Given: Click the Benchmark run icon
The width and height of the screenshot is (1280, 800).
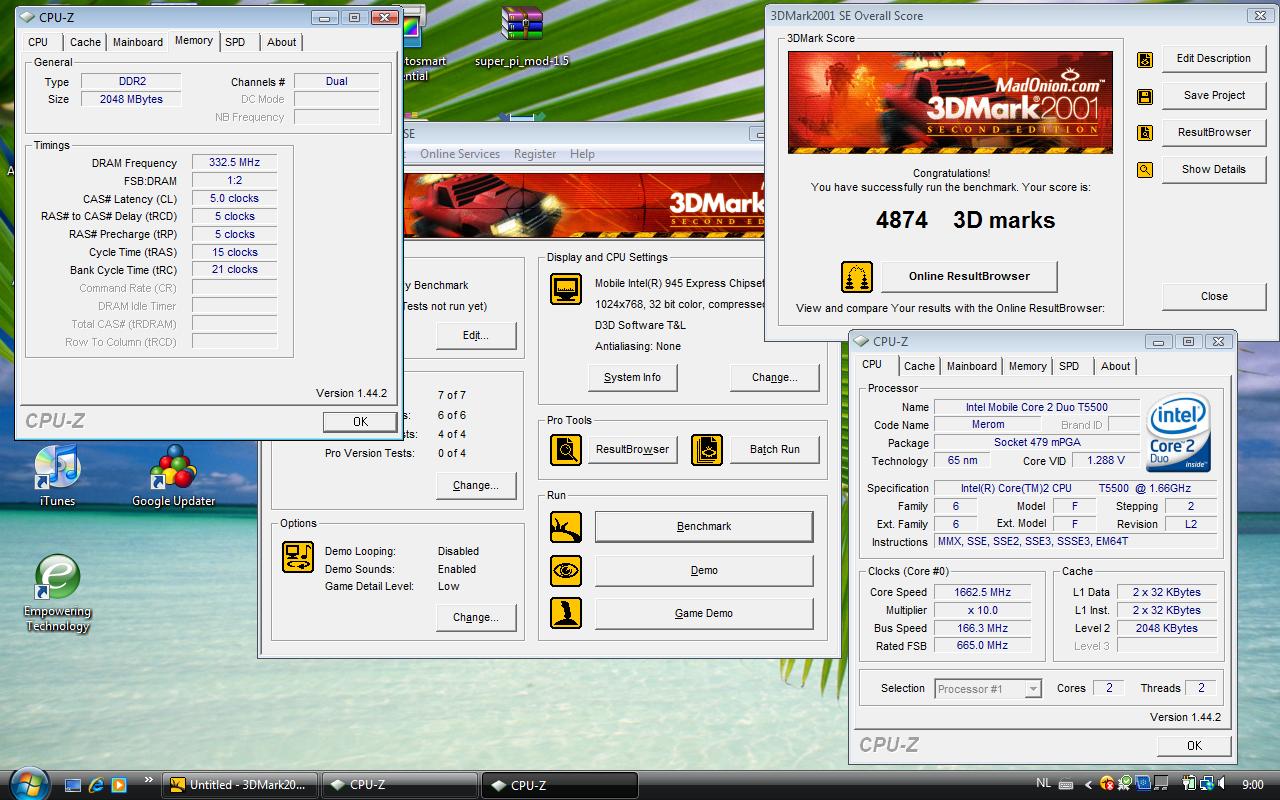Looking at the screenshot, I should [566, 527].
